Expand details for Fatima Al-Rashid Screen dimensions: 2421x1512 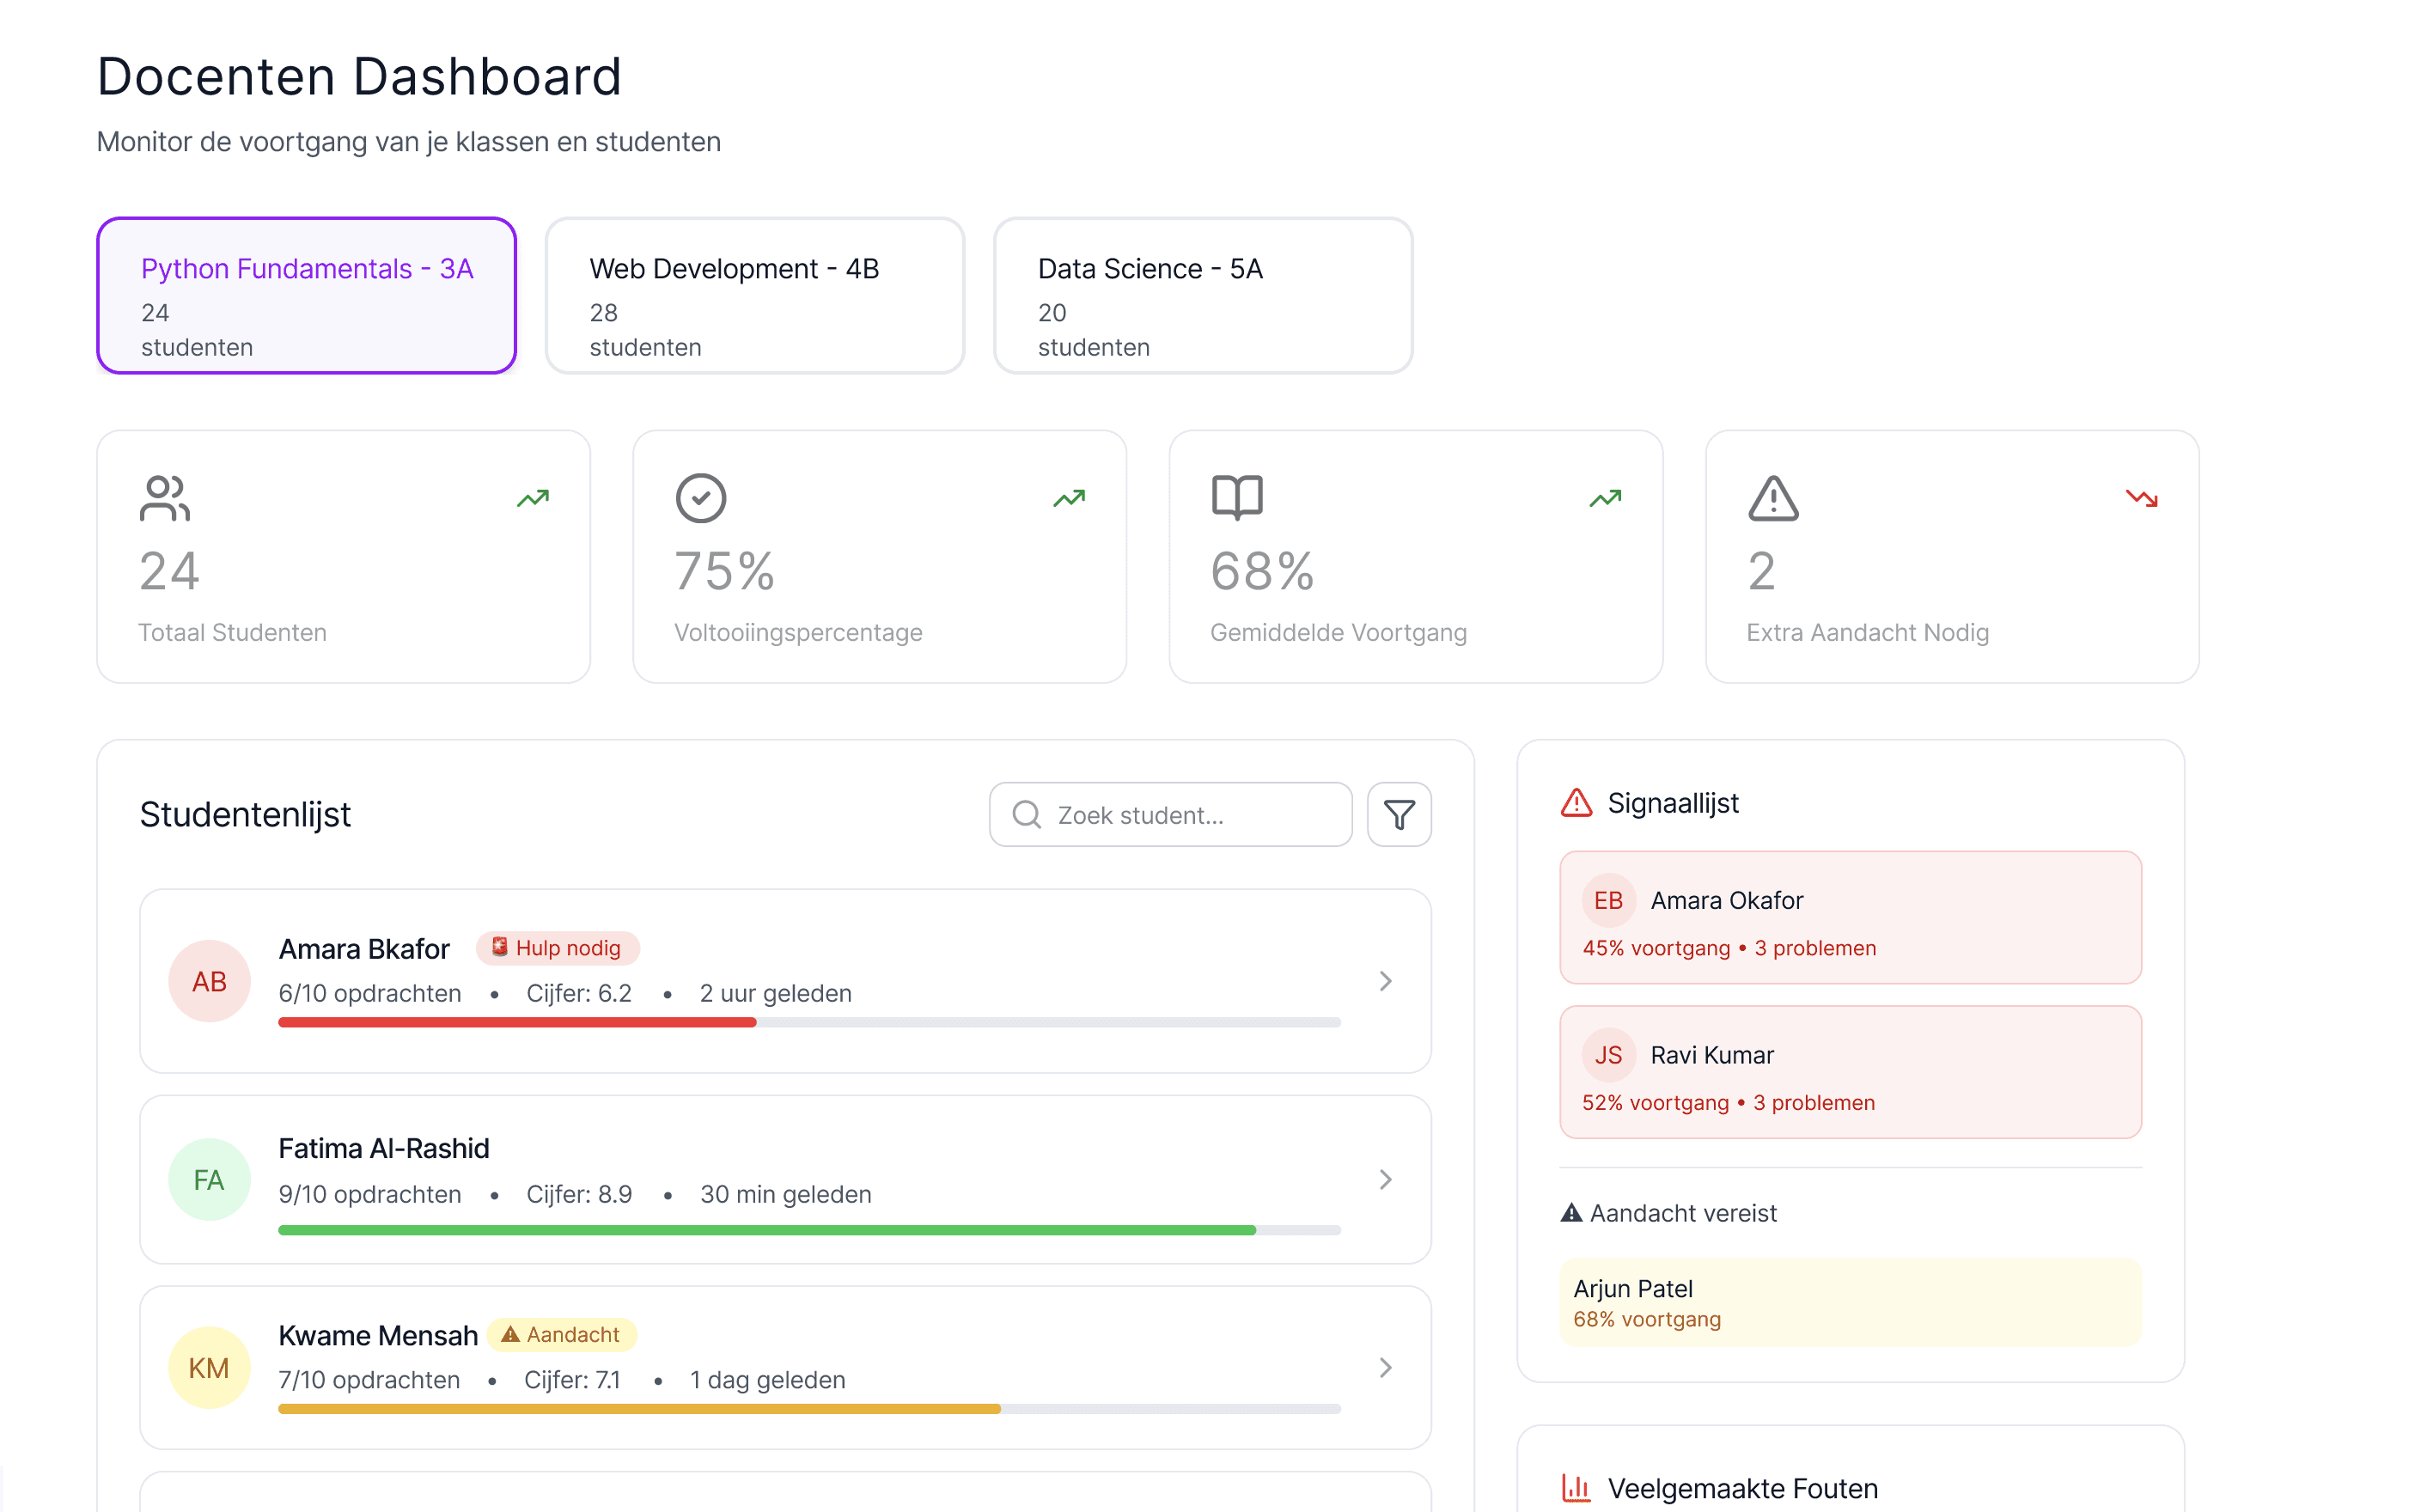click(1385, 1179)
